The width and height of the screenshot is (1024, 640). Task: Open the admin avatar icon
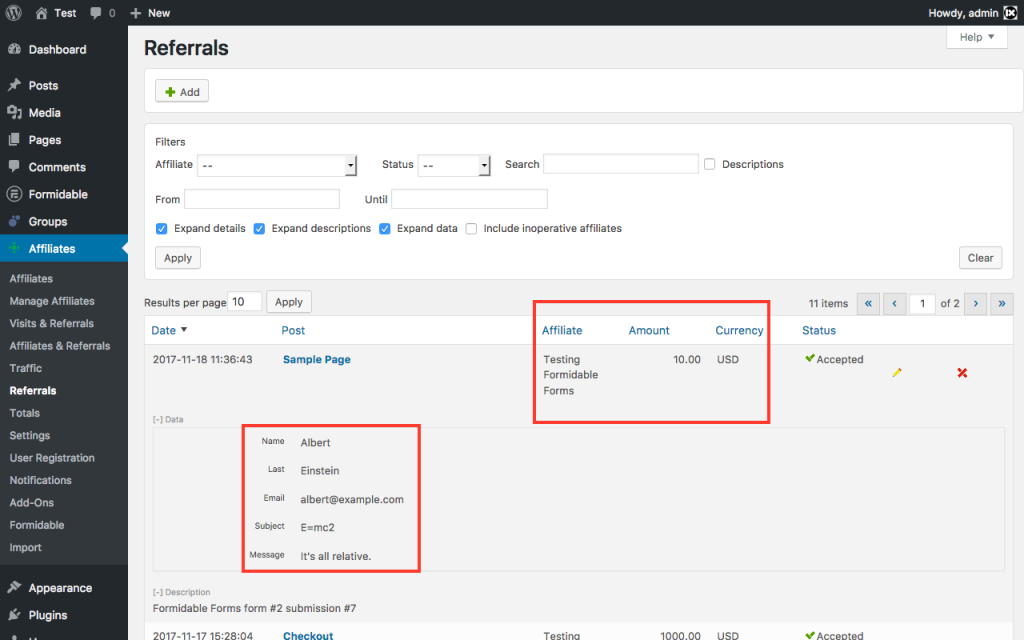[x=1009, y=13]
